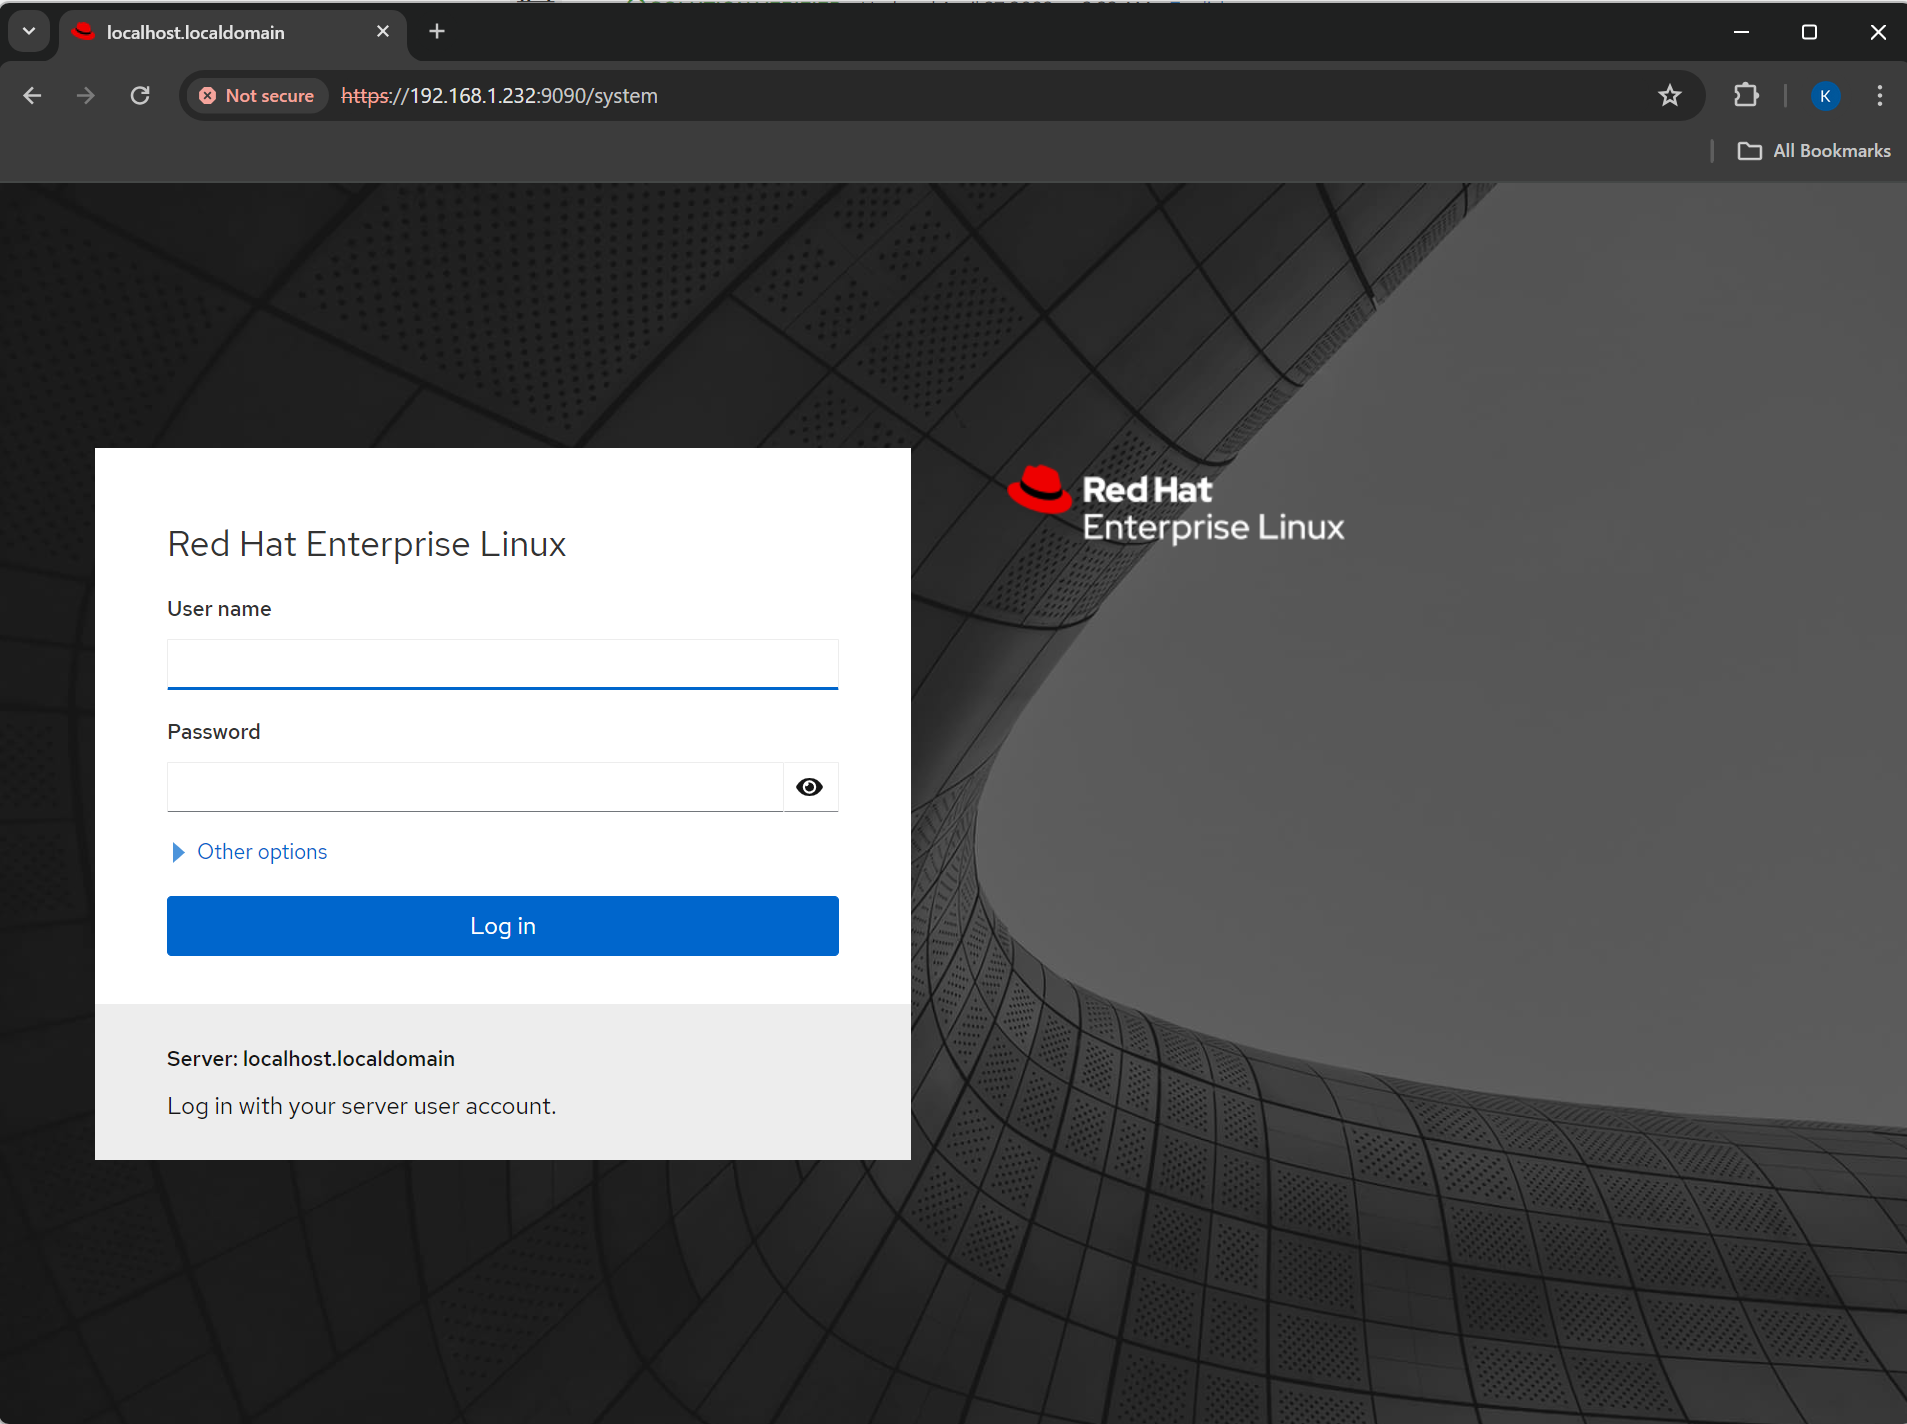Open the Chrome profile K avatar
Viewport: 1907px width, 1424px height.
click(x=1825, y=96)
